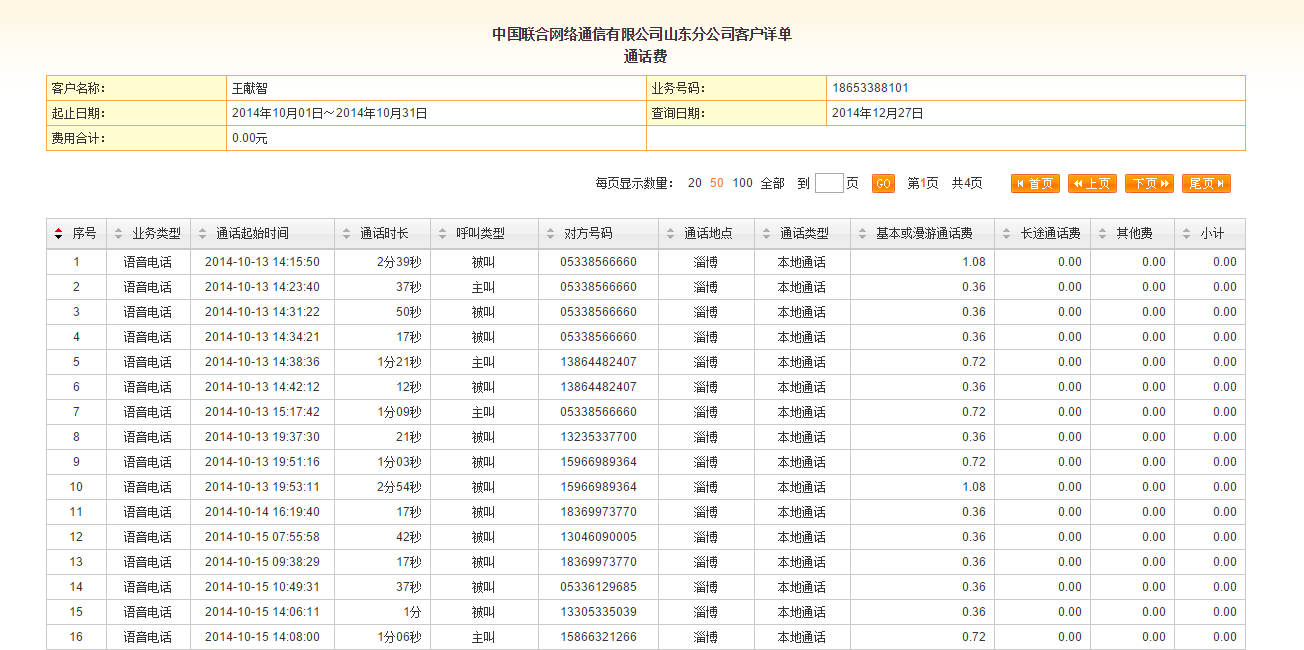Show 100 records per page

742,184
